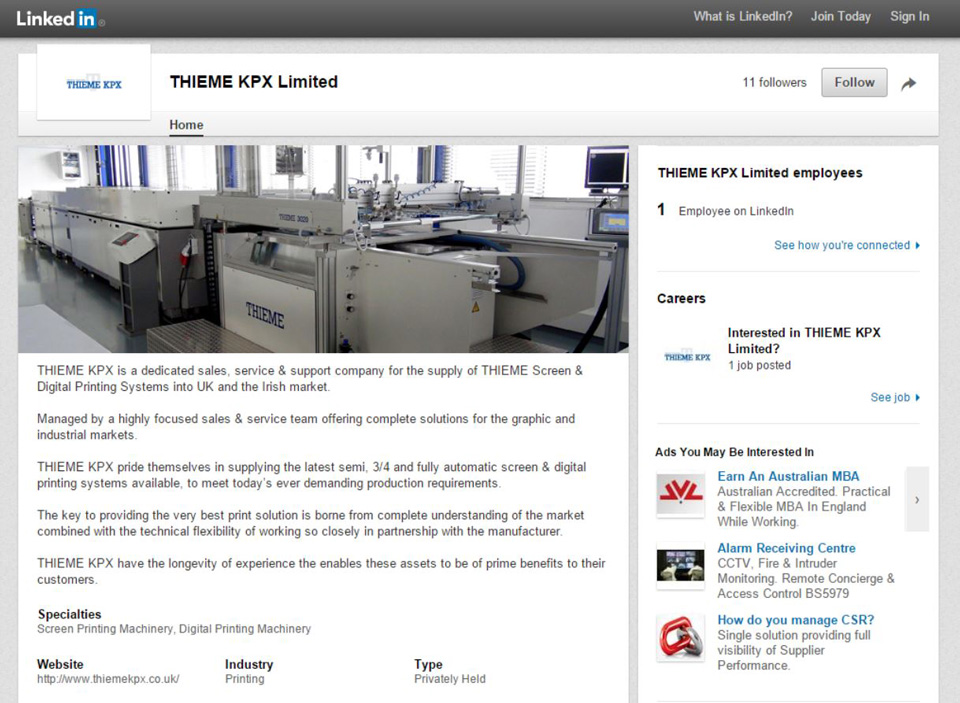Click the Printing industry value
Image resolution: width=960 pixels, height=703 pixels.
[x=245, y=679]
